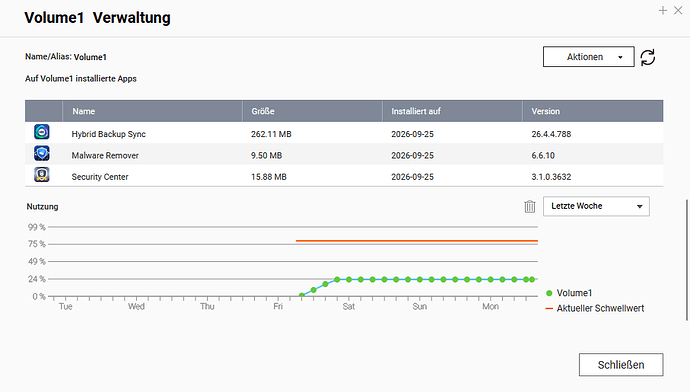Click the 15.88 MB size value
Screen dimensions: 690x392
(x=268, y=177)
